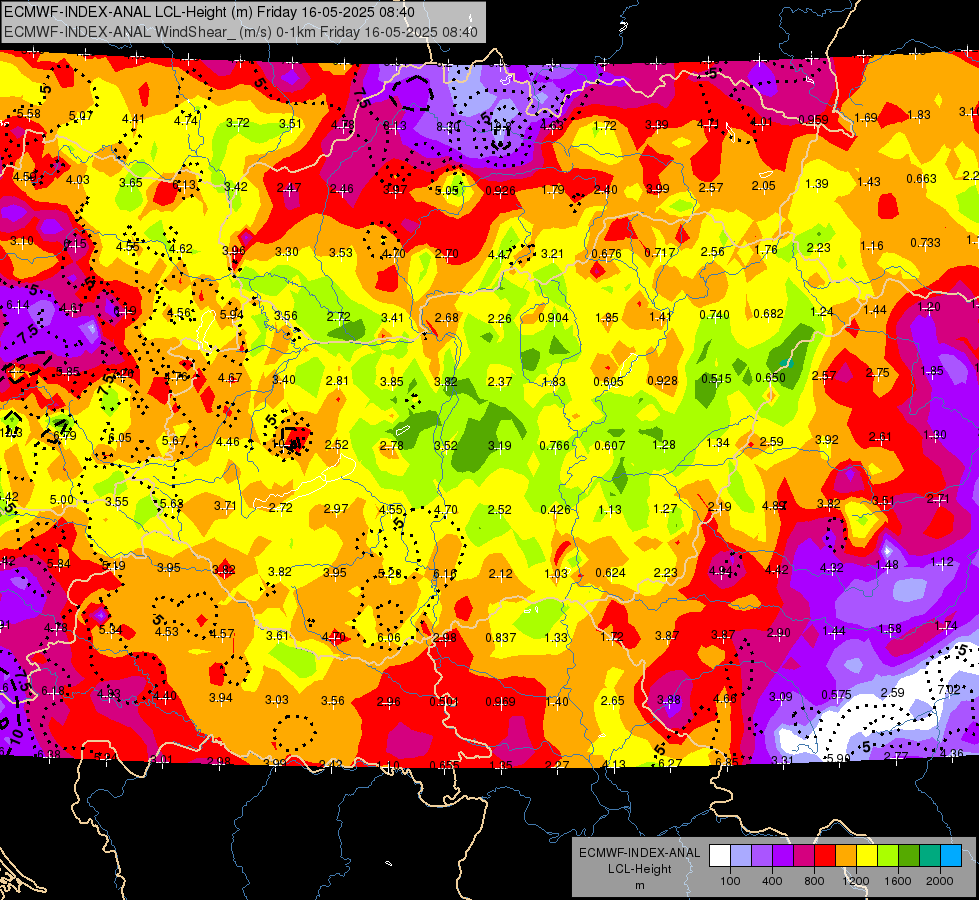Select the bright blue legend swatch

951,856
